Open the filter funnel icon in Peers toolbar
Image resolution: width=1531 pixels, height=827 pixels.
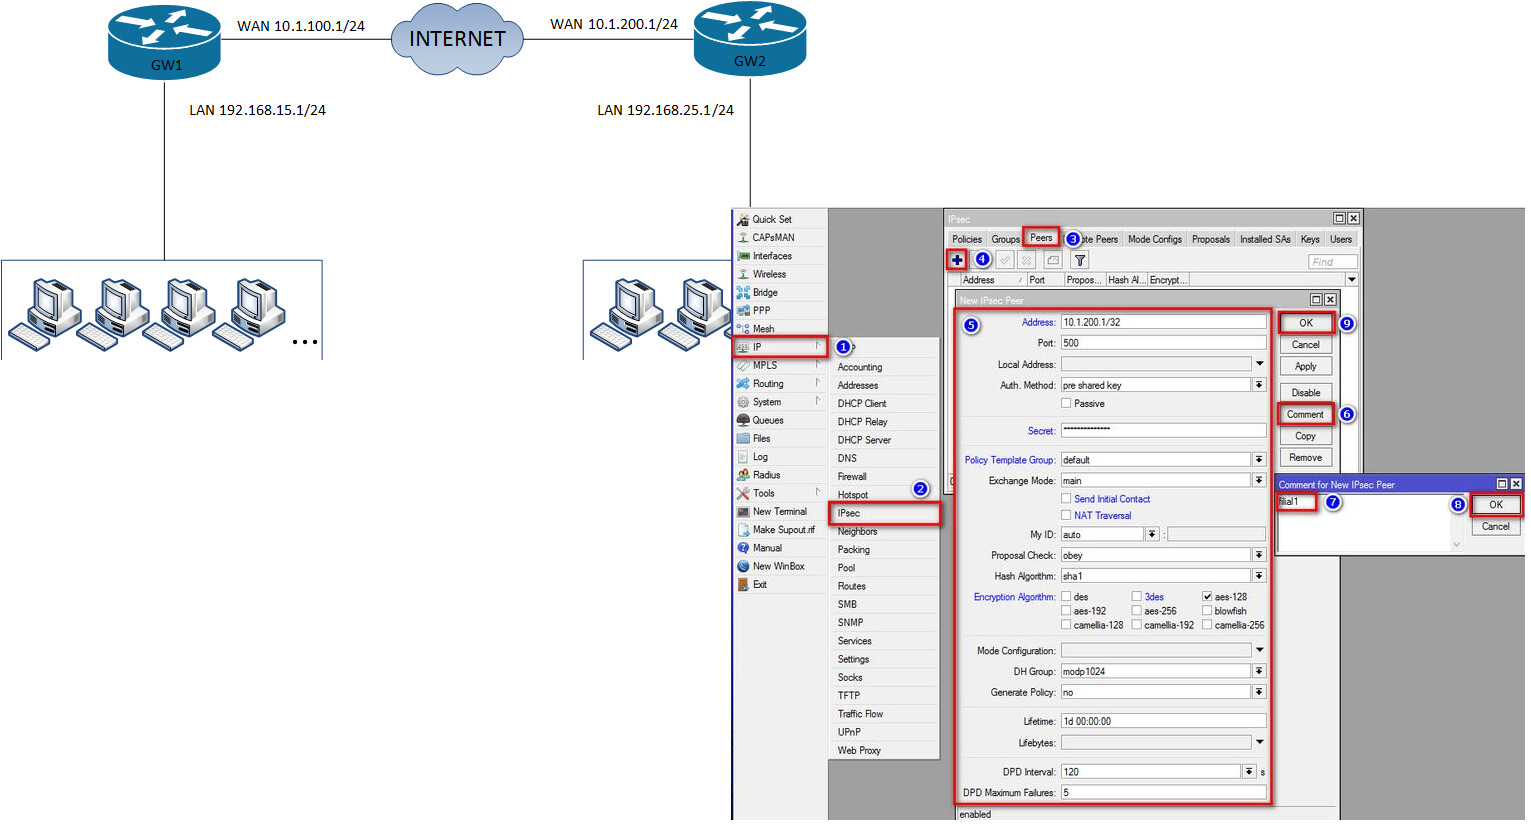pos(1079,260)
